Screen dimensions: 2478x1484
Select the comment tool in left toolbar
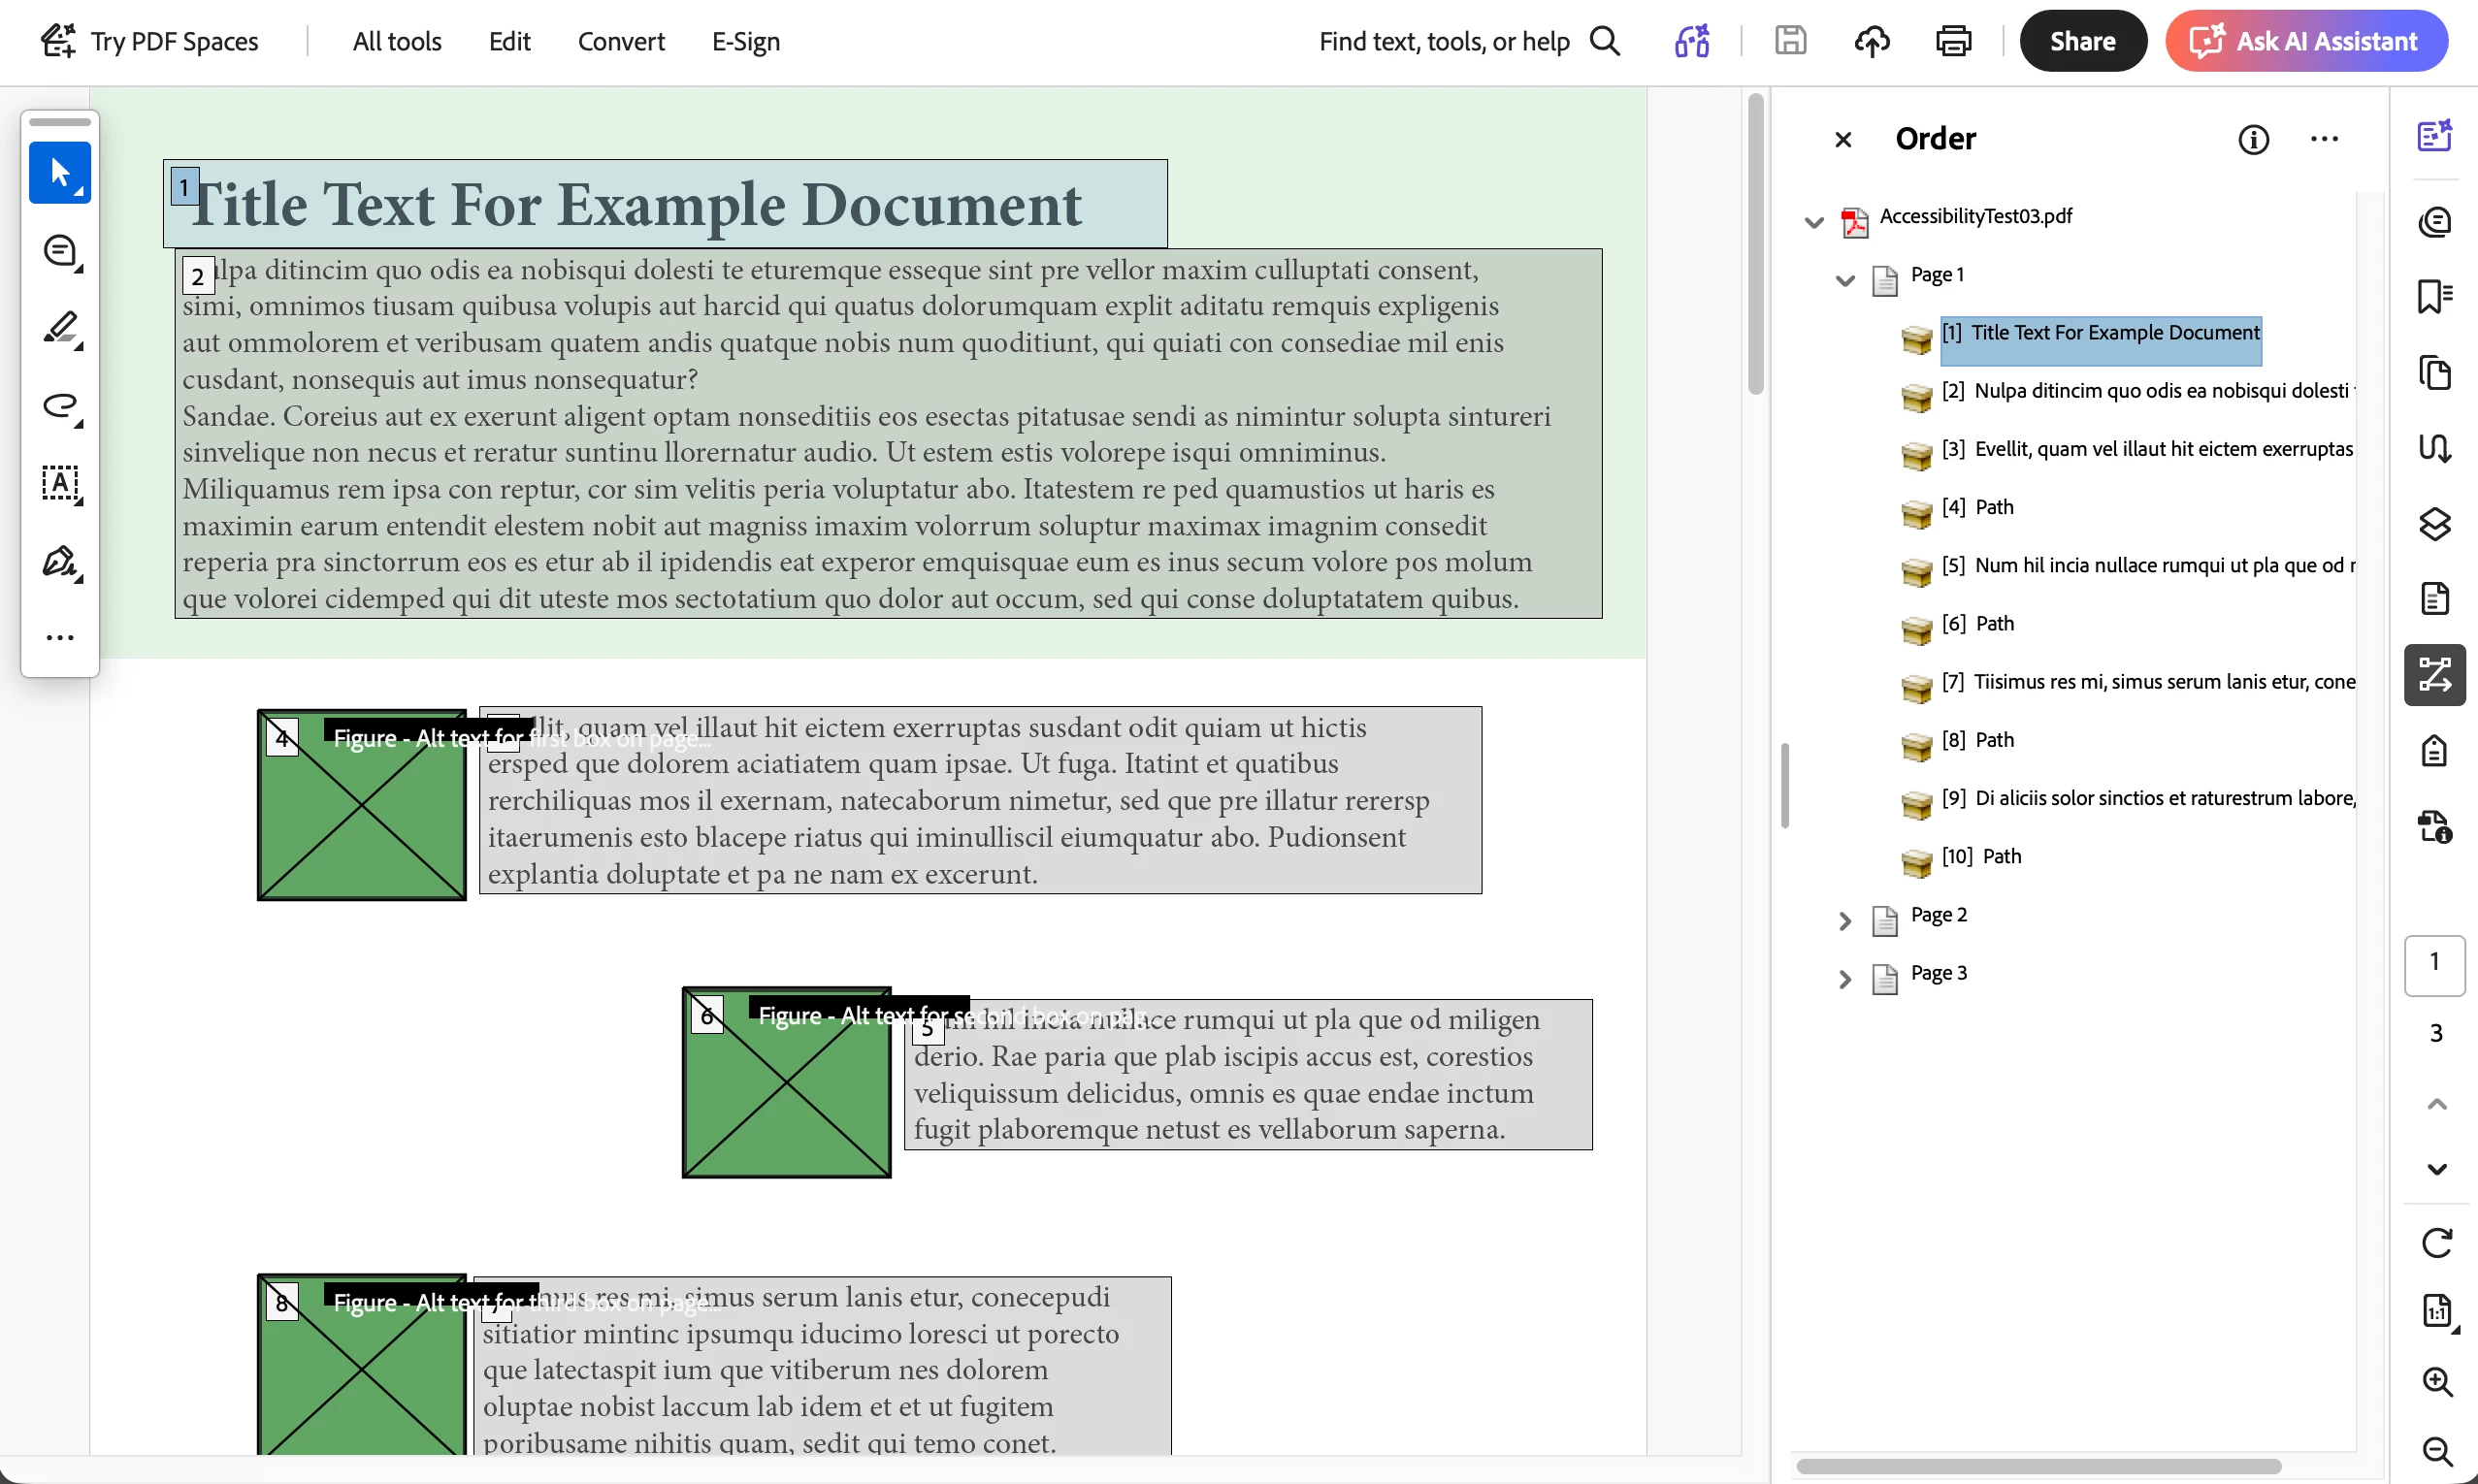click(x=59, y=251)
